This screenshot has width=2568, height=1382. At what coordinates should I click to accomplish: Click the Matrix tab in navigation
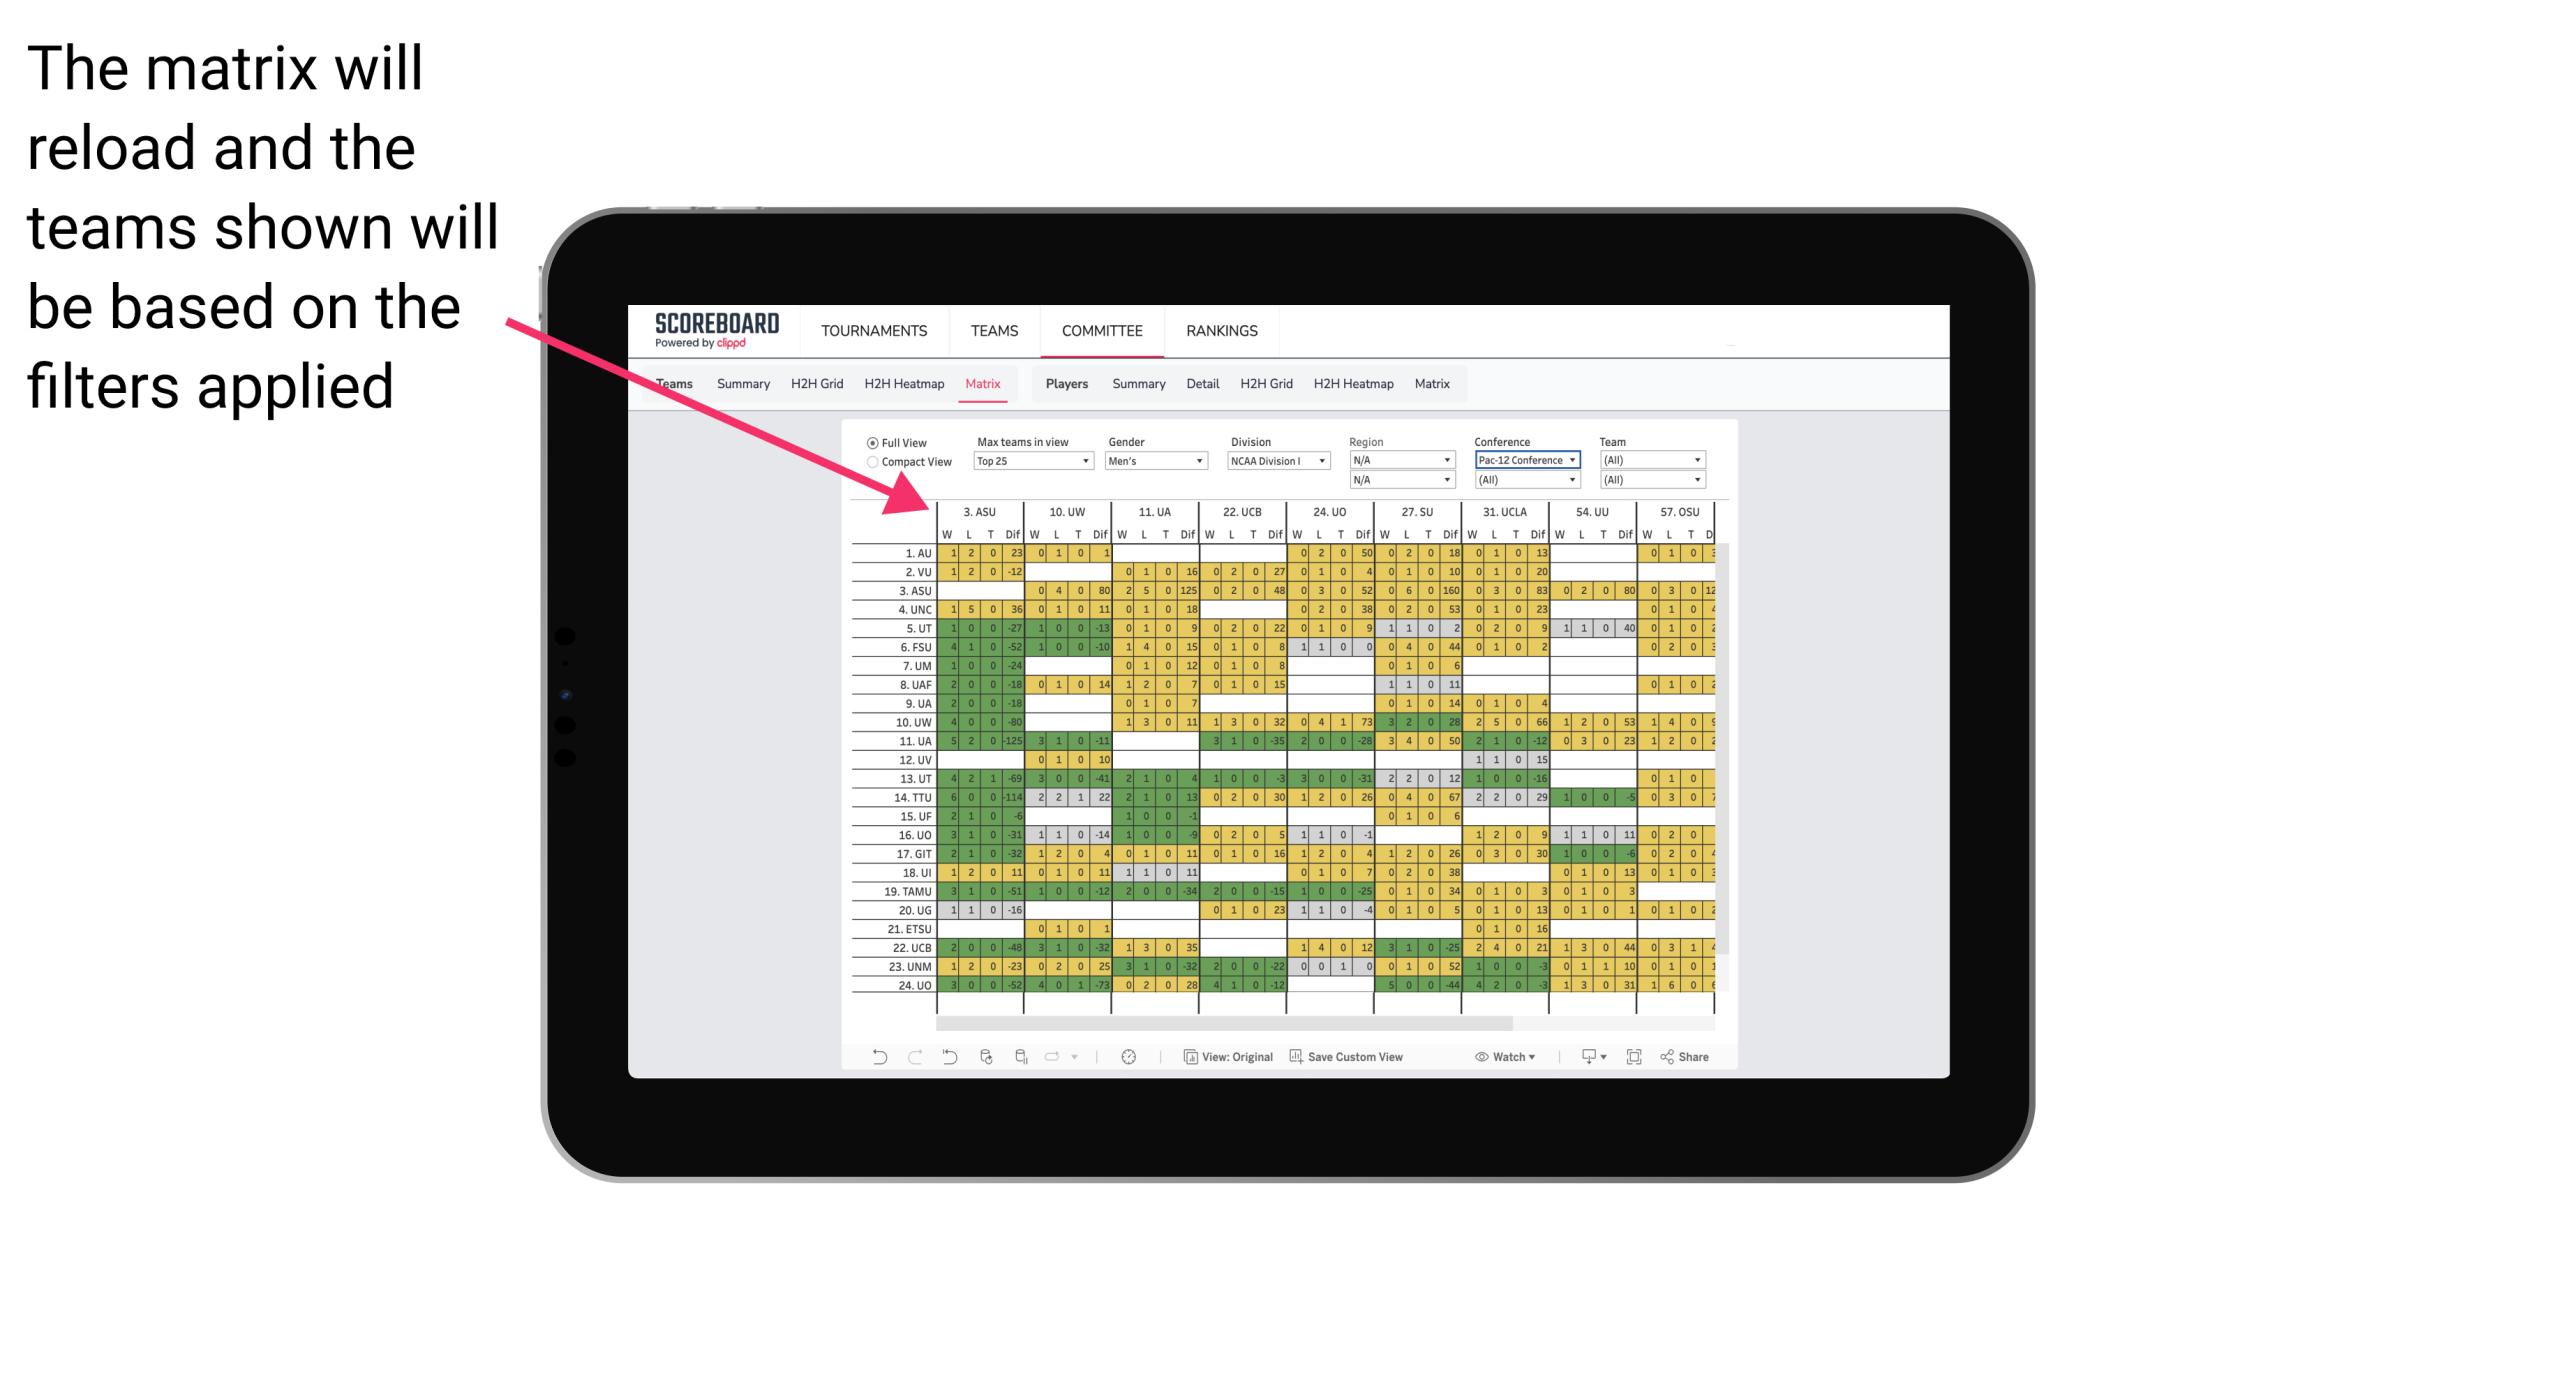982,383
